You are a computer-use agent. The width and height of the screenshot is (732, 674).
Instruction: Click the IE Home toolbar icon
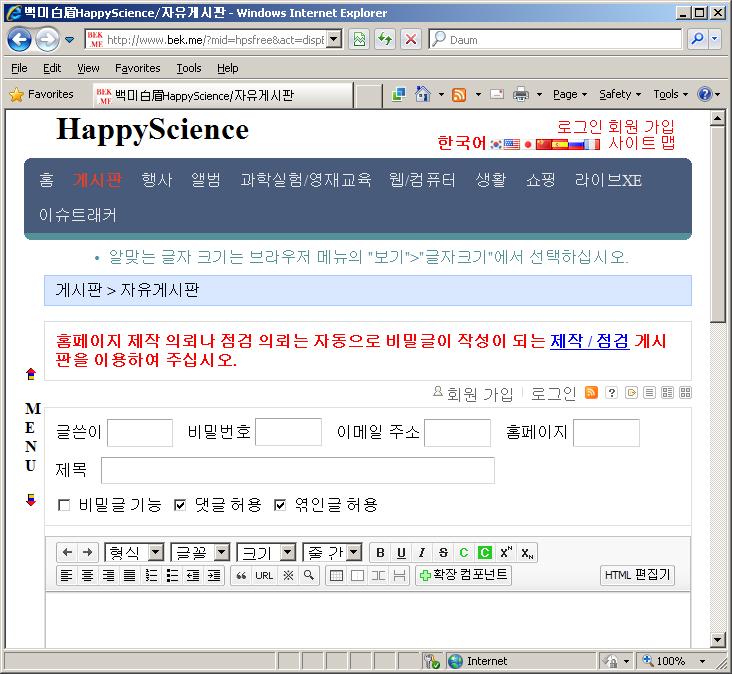(422, 94)
